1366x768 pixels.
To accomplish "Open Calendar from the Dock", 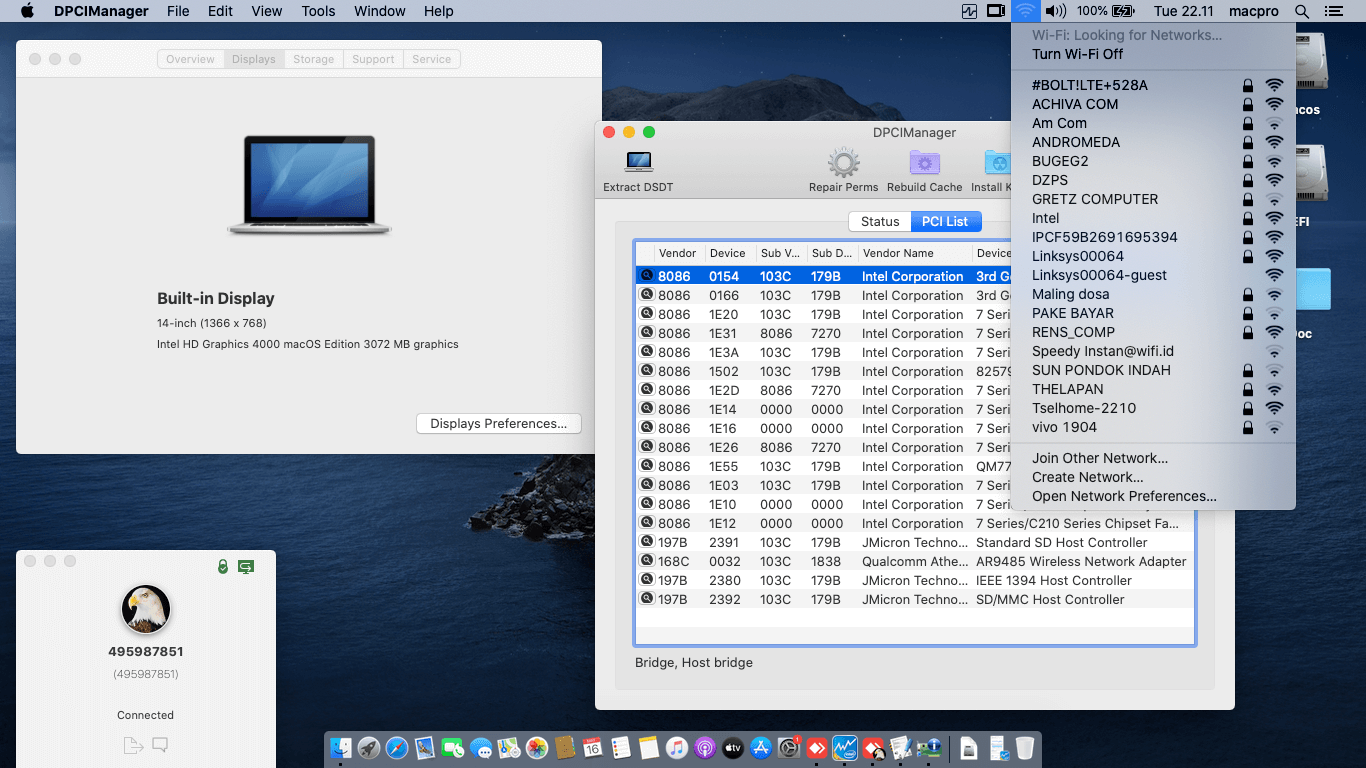I will coord(592,747).
